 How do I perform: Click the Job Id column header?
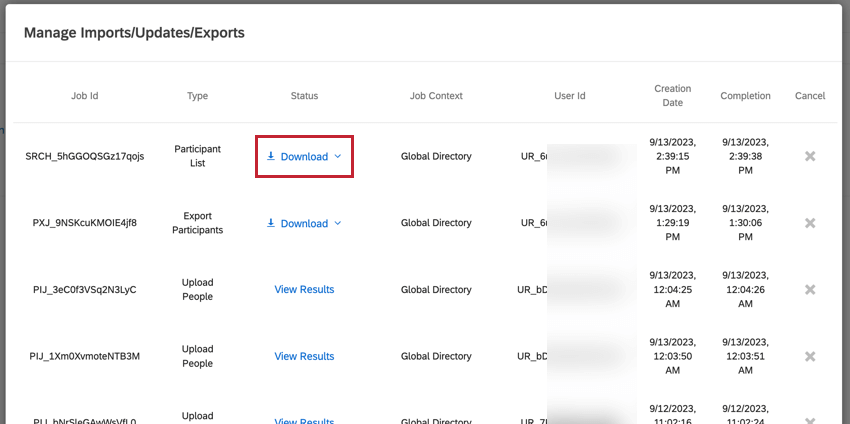(85, 96)
